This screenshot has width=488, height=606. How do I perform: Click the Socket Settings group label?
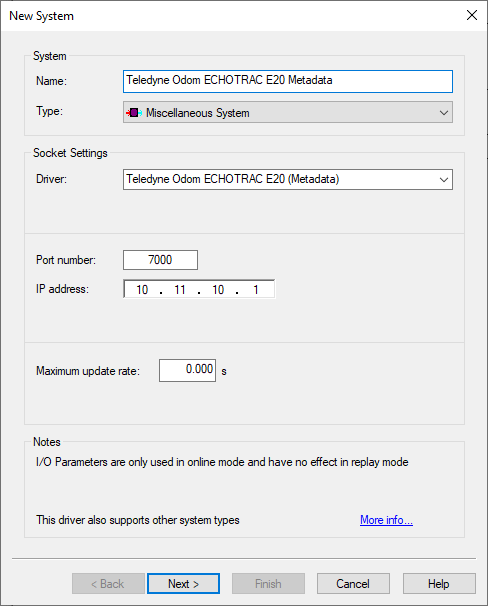point(70,153)
